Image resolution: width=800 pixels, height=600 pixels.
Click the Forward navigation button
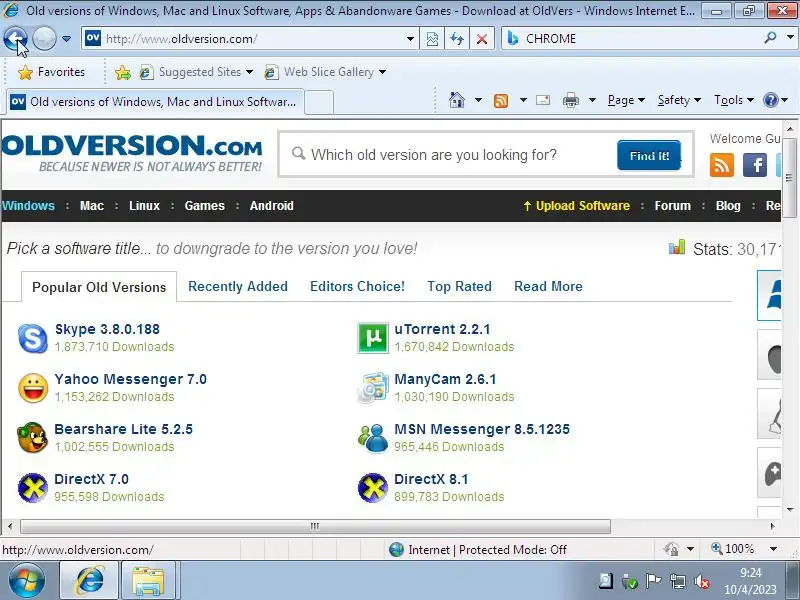tap(44, 38)
